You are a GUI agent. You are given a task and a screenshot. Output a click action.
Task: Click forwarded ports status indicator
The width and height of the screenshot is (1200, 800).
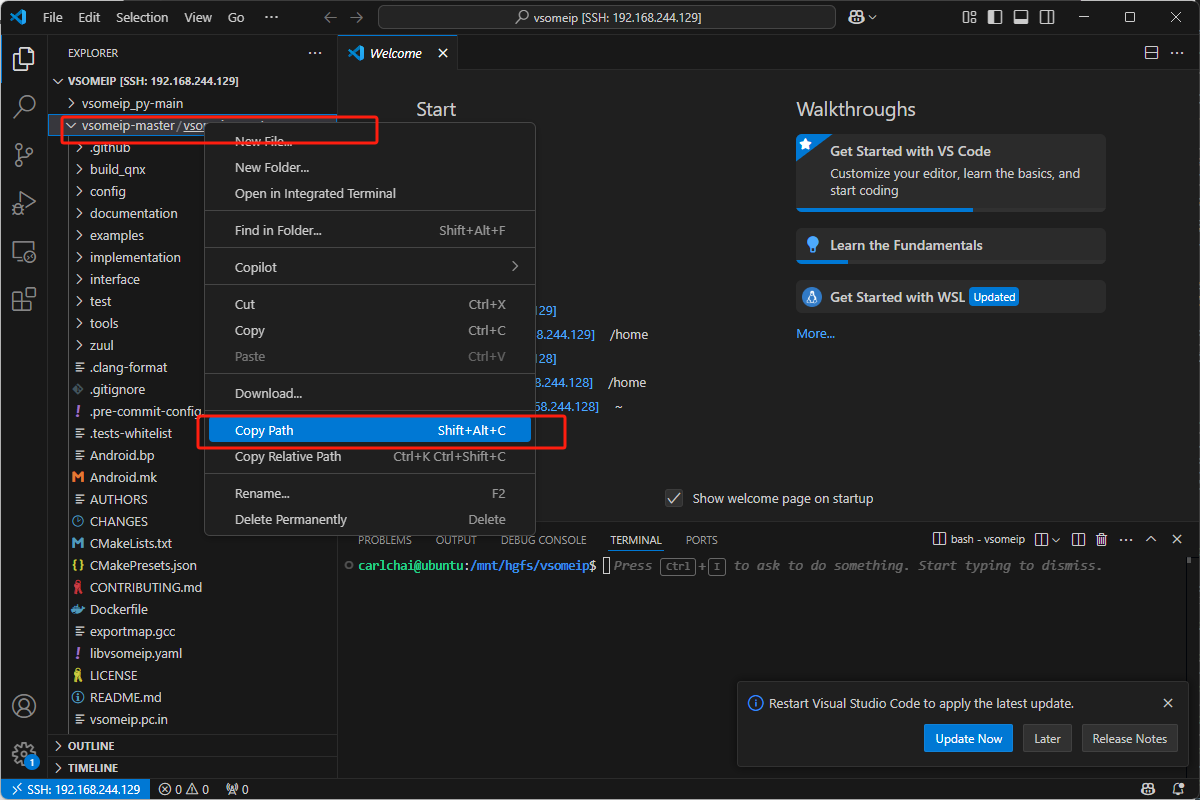click(x=237, y=789)
